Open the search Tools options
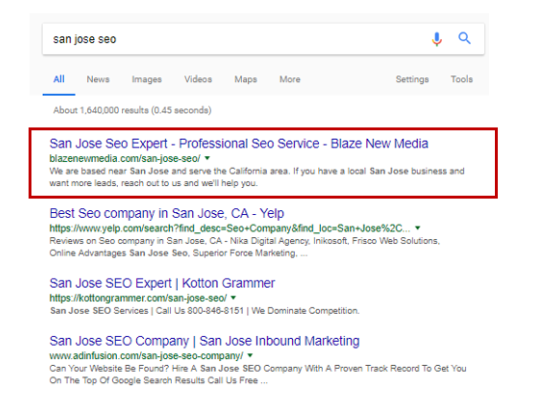This screenshot has width=533, height=400. click(462, 79)
